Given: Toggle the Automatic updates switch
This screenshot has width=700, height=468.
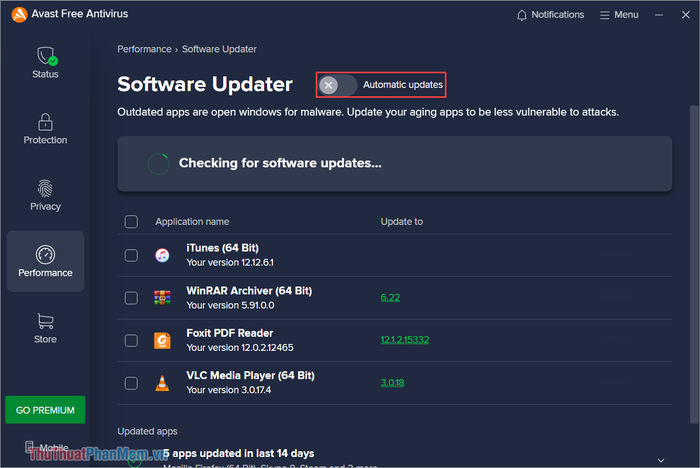Looking at the screenshot, I should (338, 85).
